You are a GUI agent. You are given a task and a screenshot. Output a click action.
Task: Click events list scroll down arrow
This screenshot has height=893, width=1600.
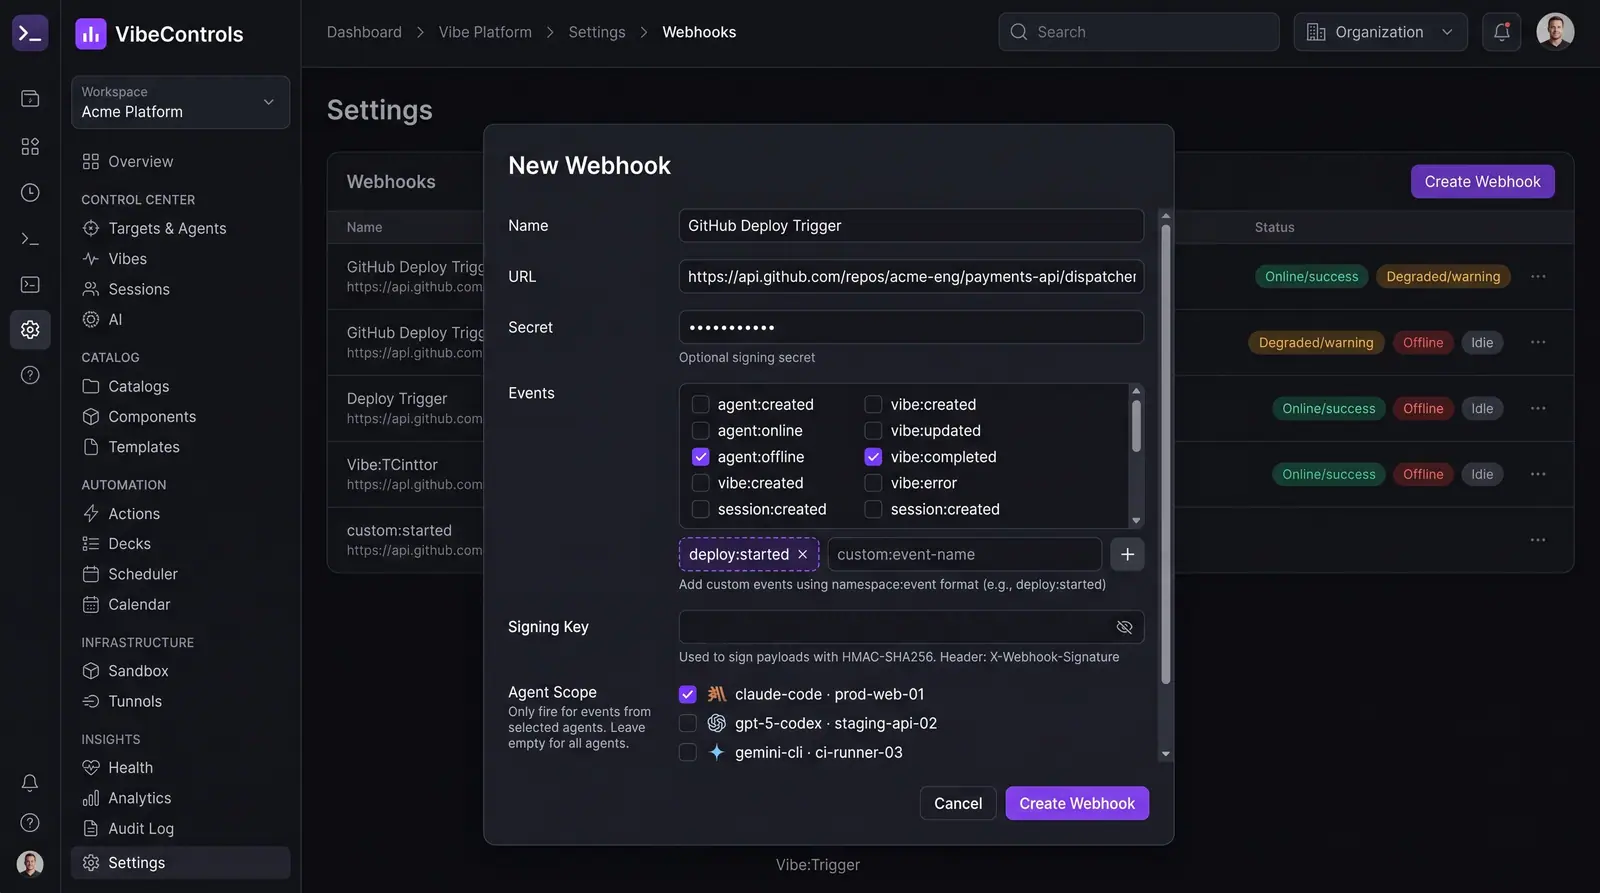[1136, 521]
